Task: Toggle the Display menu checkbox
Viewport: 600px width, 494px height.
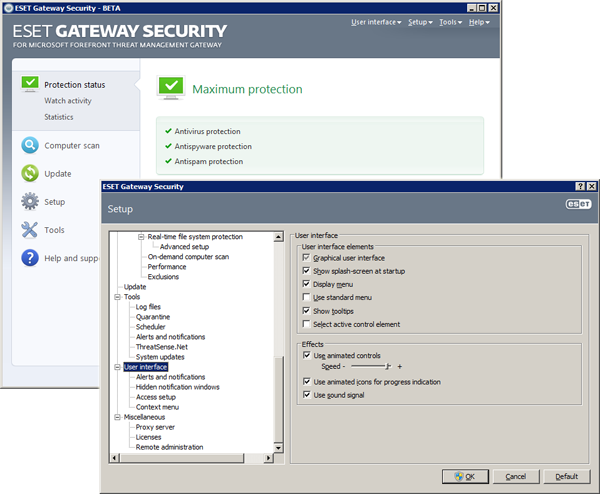Action: point(306,284)
